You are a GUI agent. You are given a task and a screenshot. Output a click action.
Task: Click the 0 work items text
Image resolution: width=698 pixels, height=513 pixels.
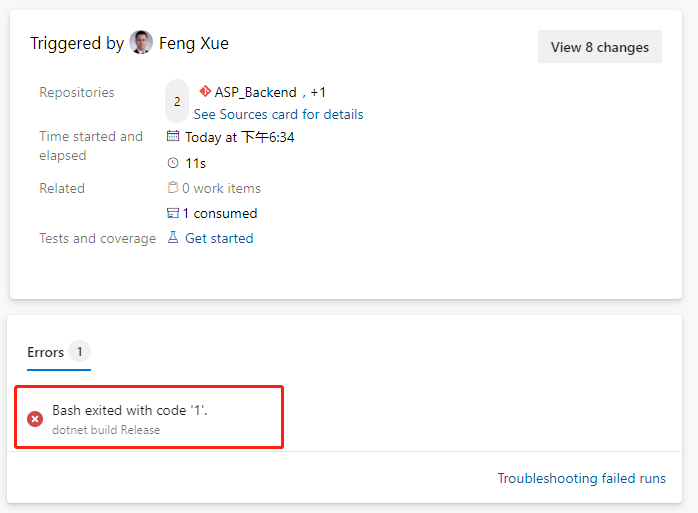pyautogui.click(x=221, y=188)
